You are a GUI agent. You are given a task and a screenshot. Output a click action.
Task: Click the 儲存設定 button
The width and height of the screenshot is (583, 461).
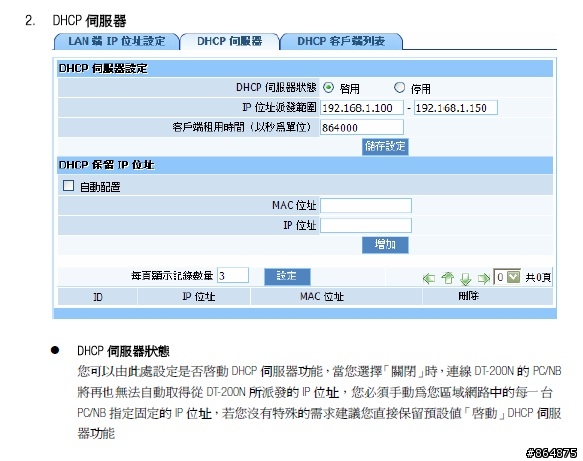pos(385,146)
